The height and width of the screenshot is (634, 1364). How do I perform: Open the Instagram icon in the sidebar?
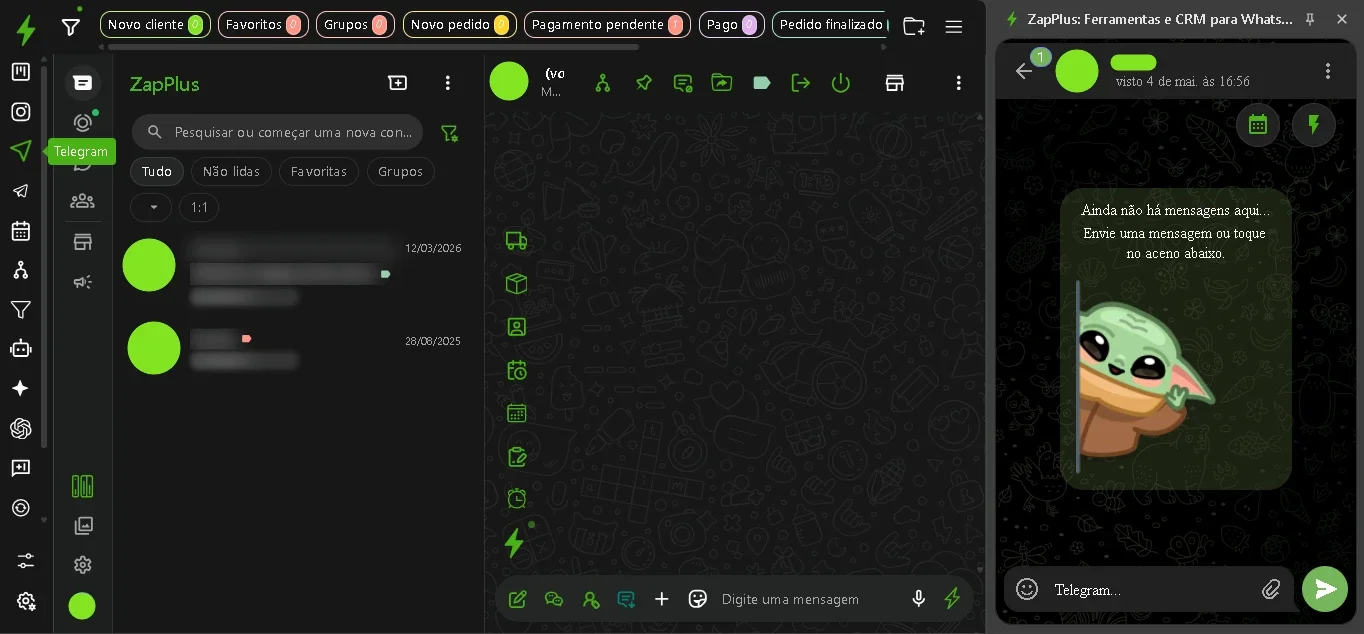click(x=20, y=112)
